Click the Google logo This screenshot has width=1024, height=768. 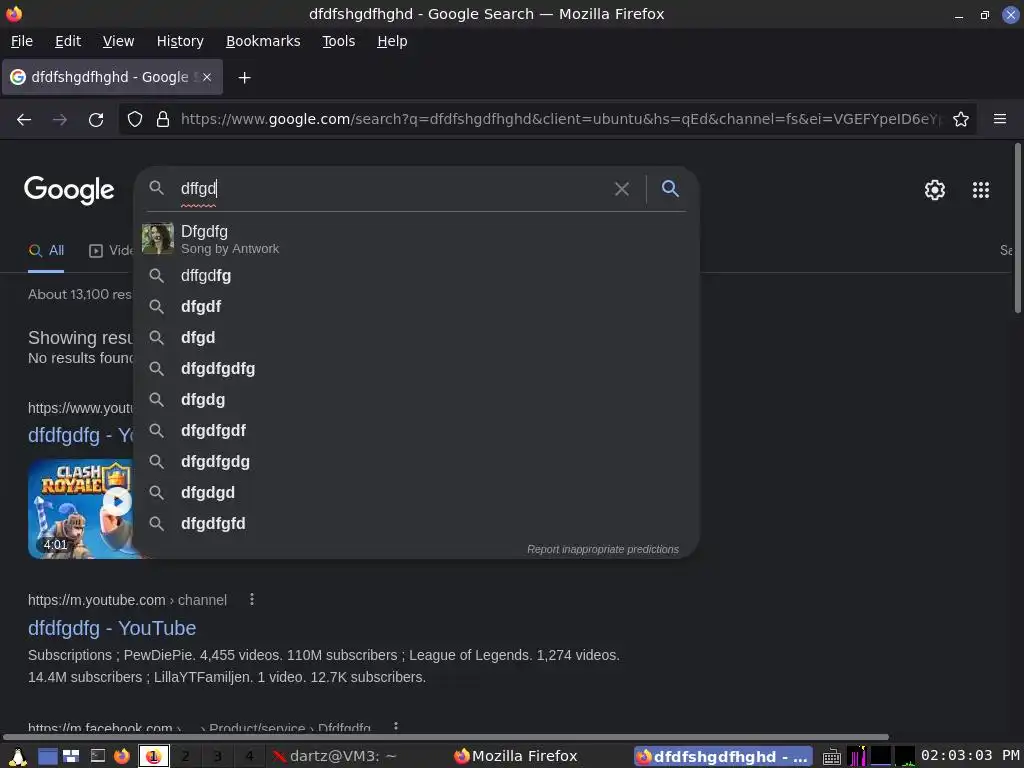69,190
